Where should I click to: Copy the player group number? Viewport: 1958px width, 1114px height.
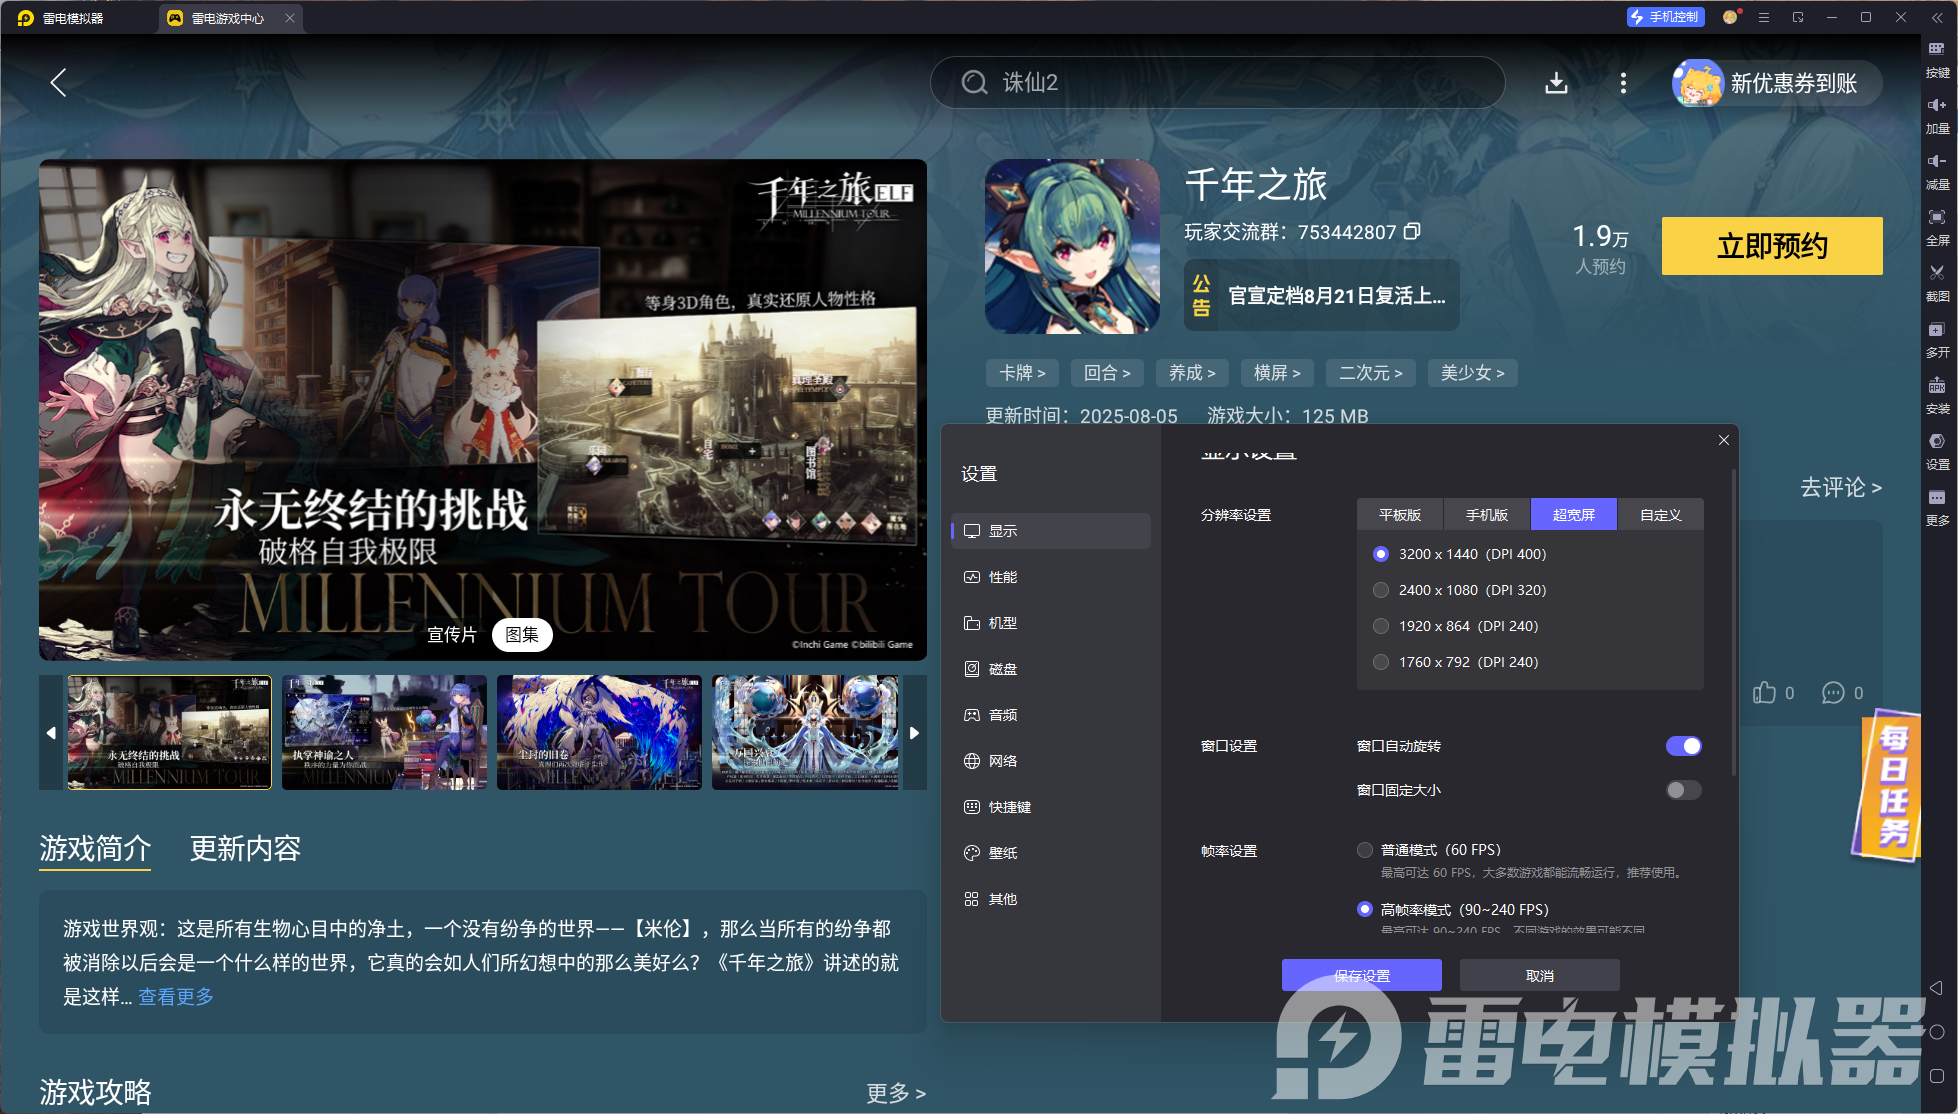(1412, 232)
